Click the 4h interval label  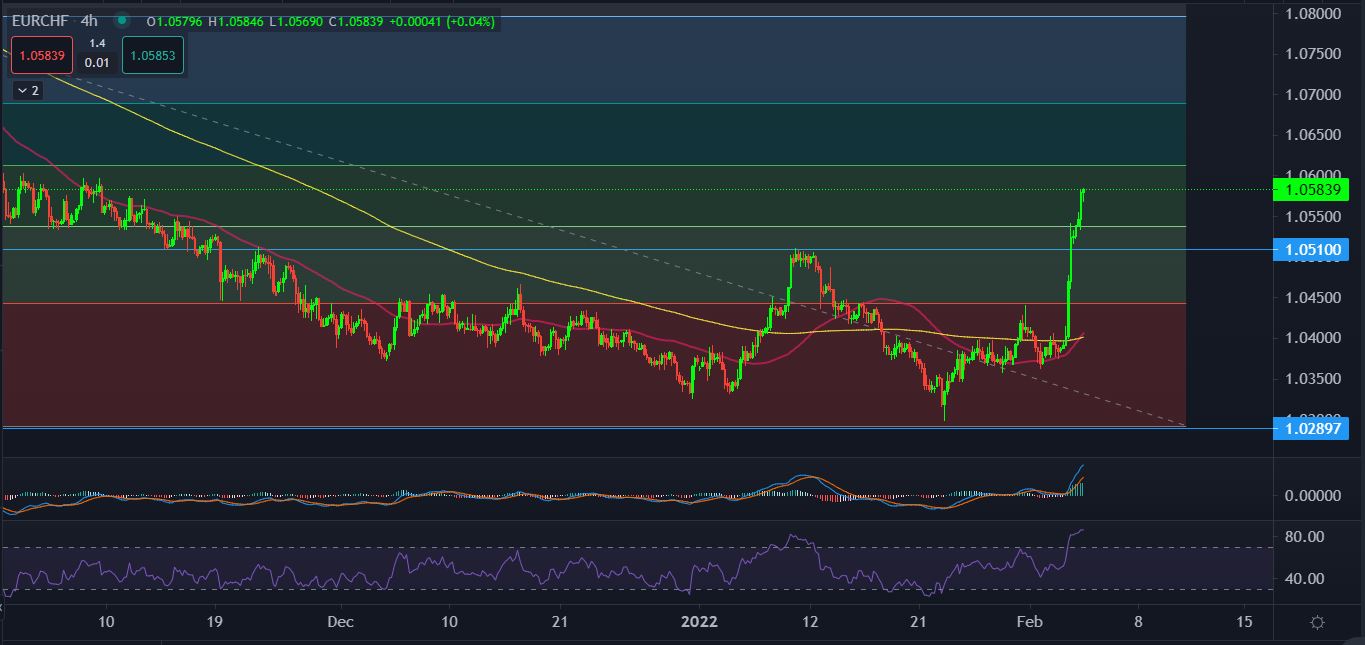click(89, 20)
